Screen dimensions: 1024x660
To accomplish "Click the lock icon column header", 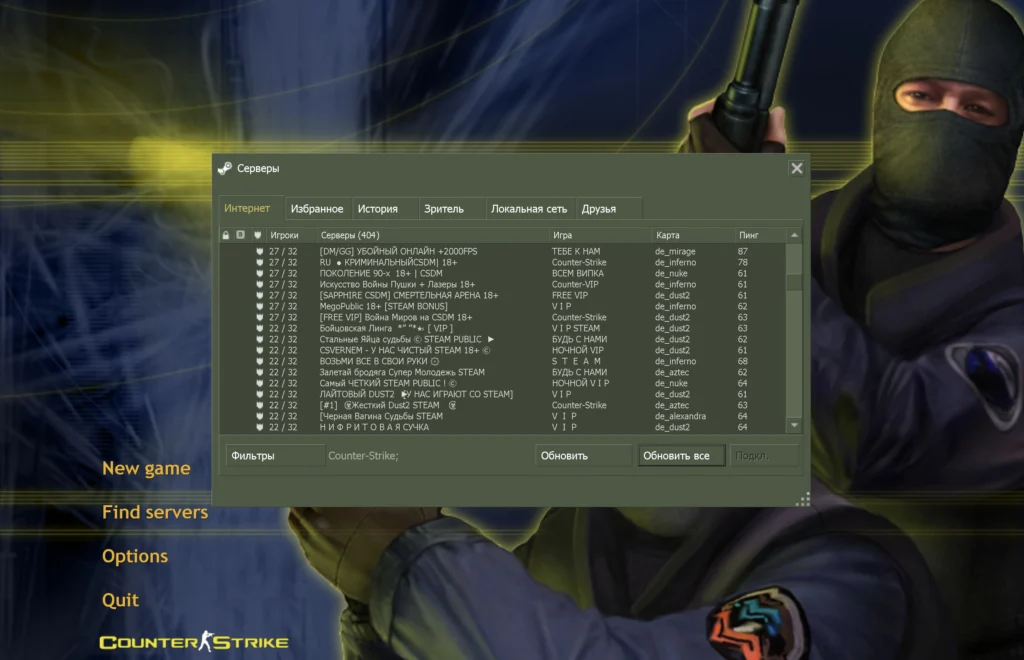I will [x=226, y=235].
